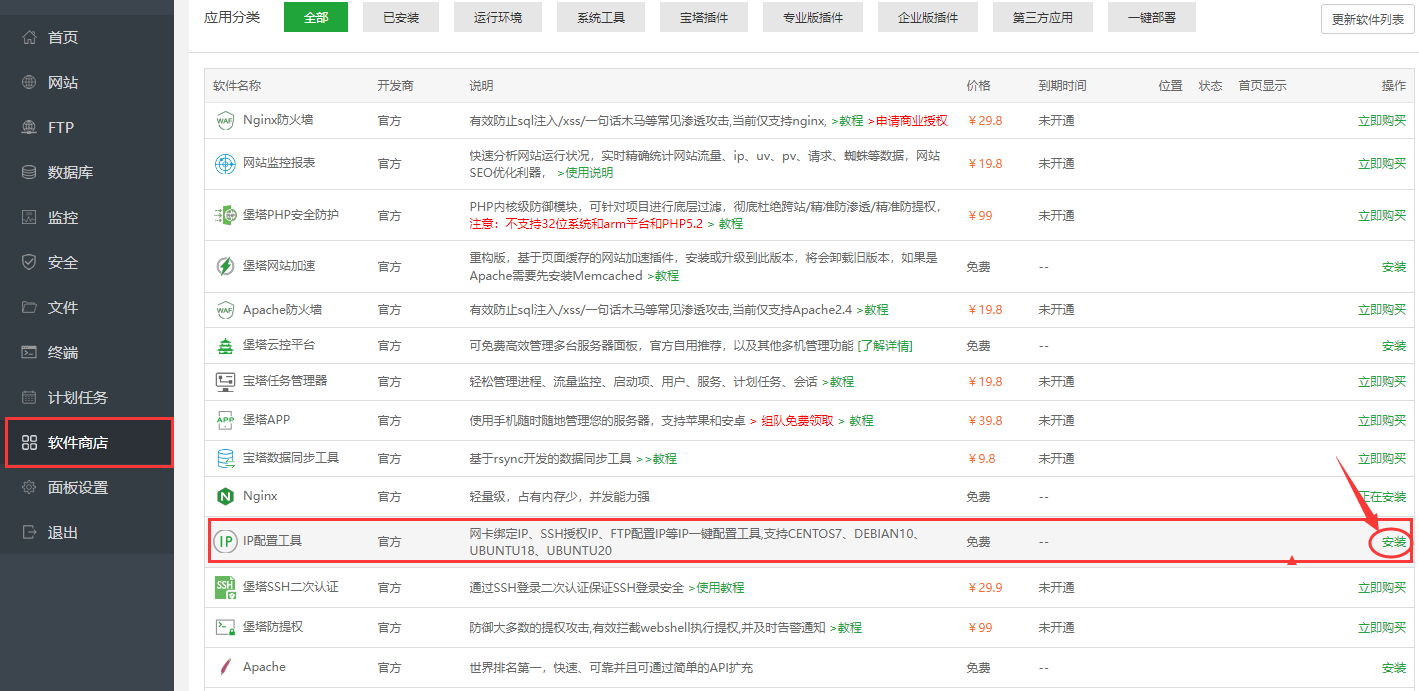The width and height of the screenshot is (1419, 691).
Task: Click the database icon beside 数据库
Action: 29,173
